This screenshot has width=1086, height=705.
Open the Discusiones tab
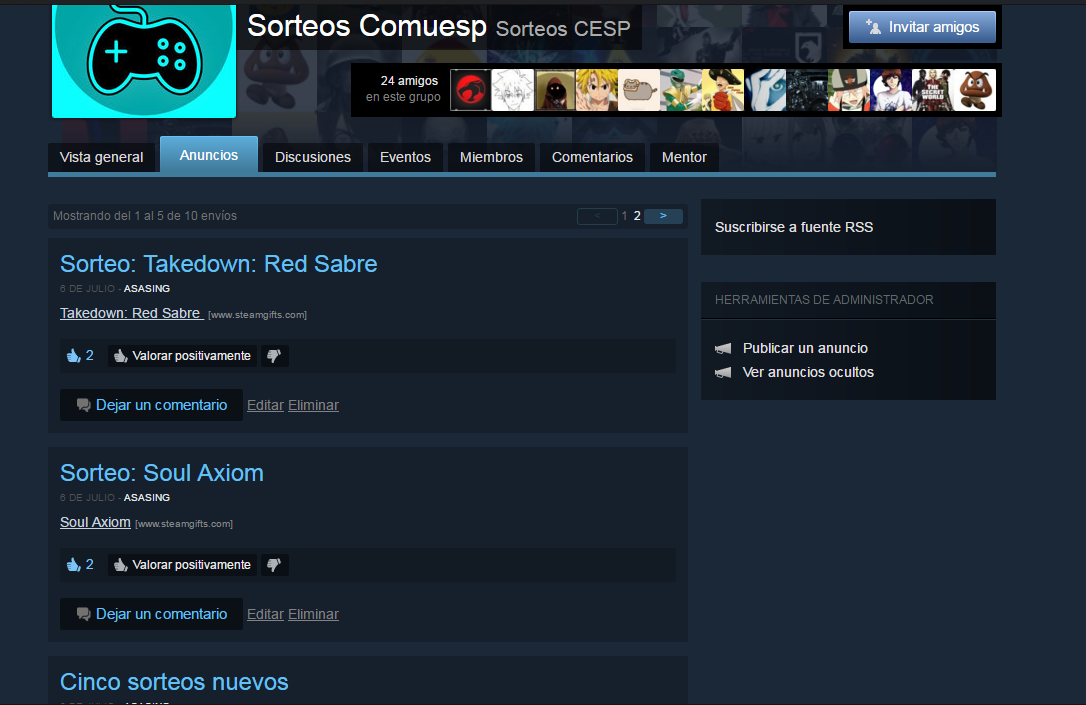pyautogui.click(x=312, y=157)
